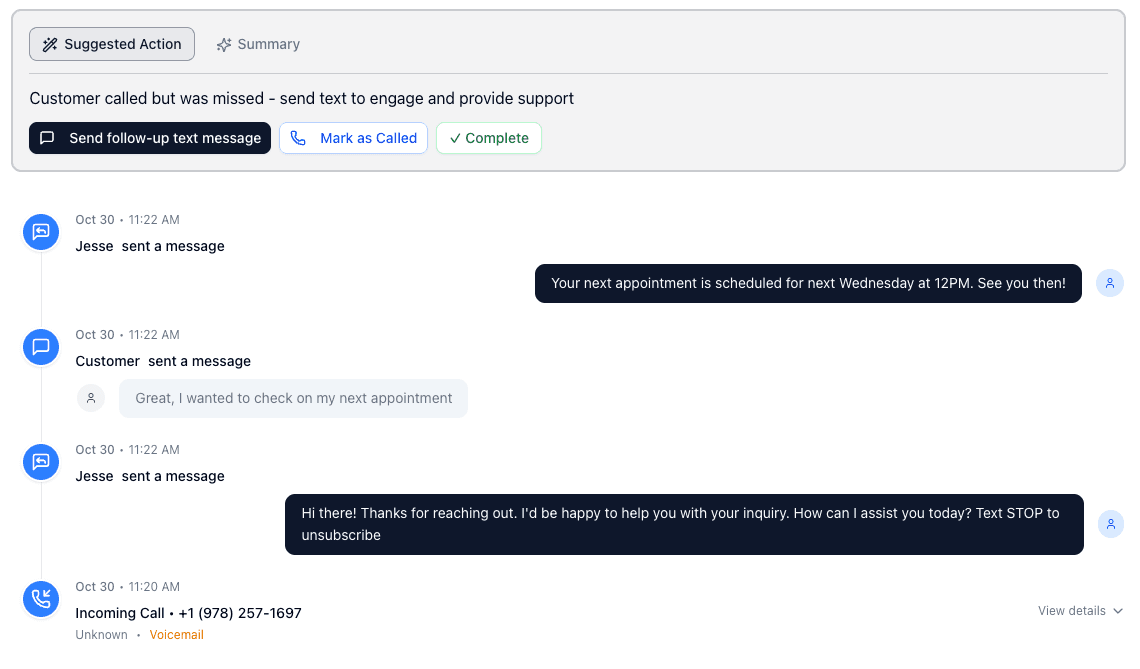
Task: Mark the customer as Called
Action: click(x=353, y=138)
